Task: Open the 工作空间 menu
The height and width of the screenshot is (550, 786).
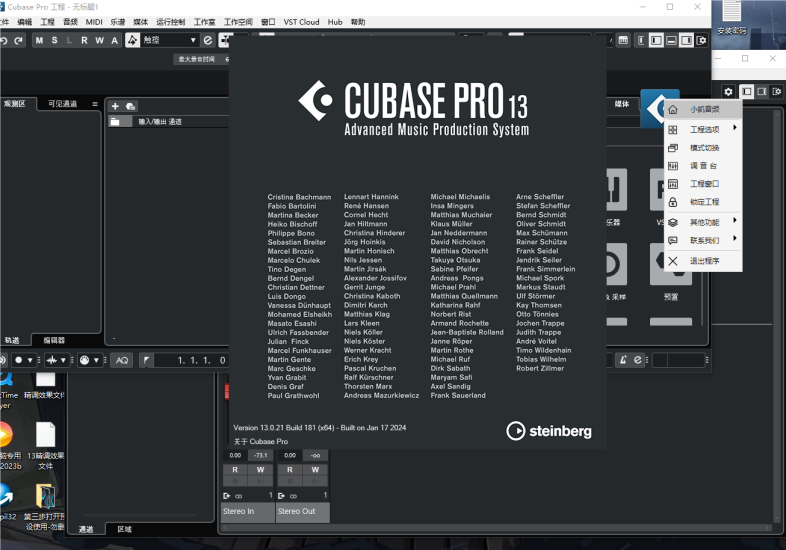Action: tap(238, 22)
